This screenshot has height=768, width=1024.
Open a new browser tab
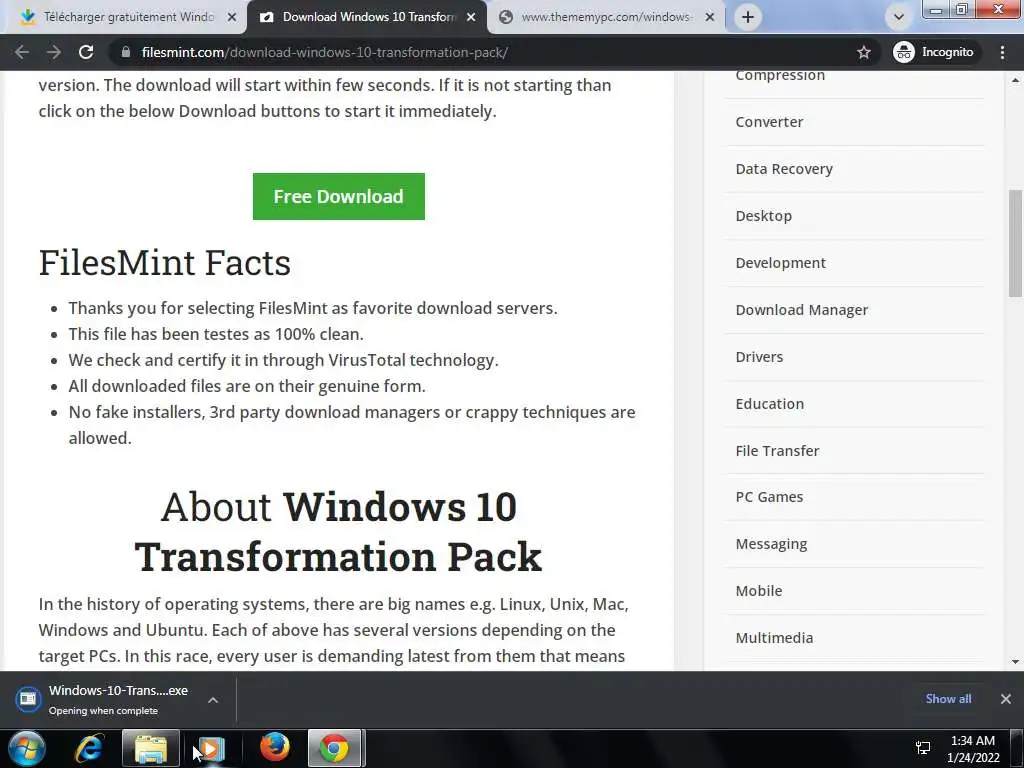tap(748, 17)
